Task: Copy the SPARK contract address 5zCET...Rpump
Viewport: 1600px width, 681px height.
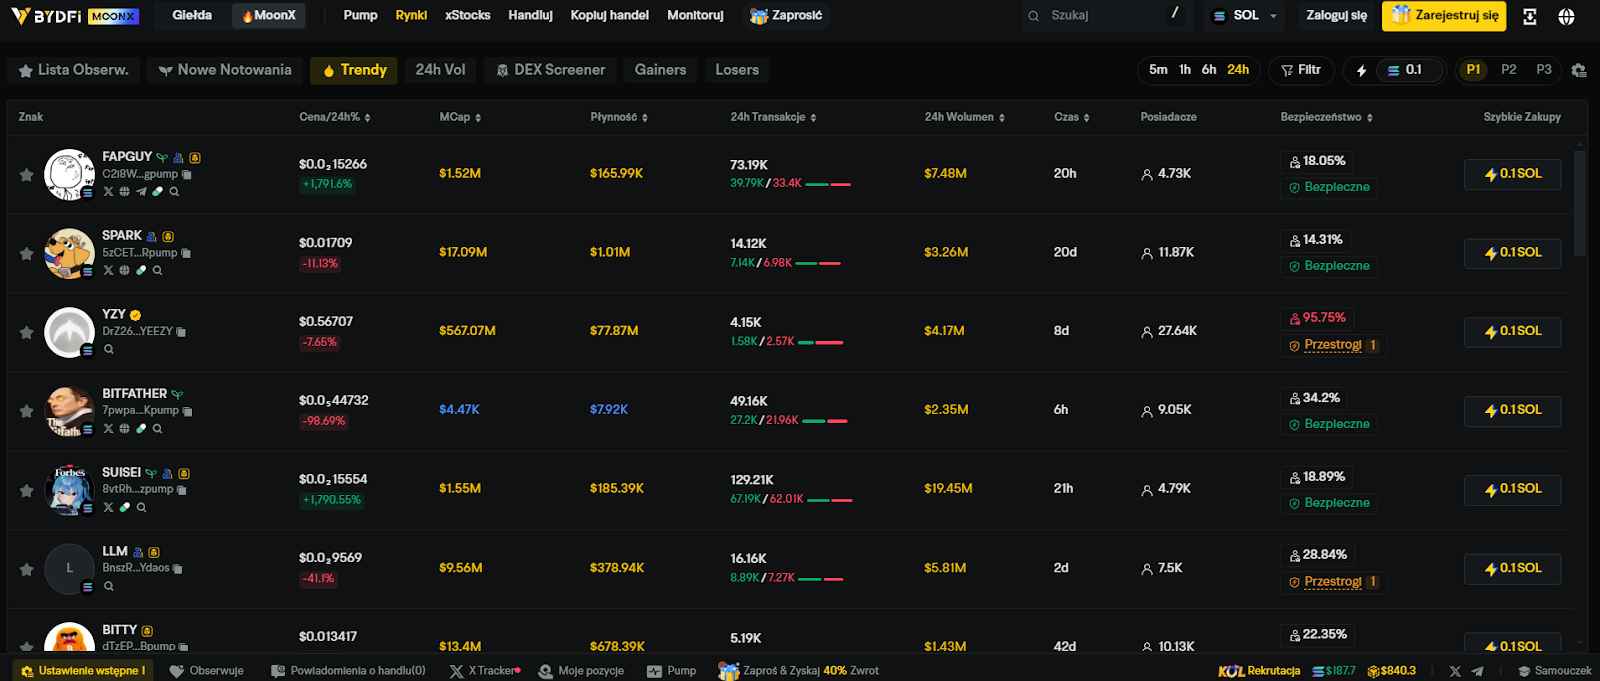Action: 186,253
